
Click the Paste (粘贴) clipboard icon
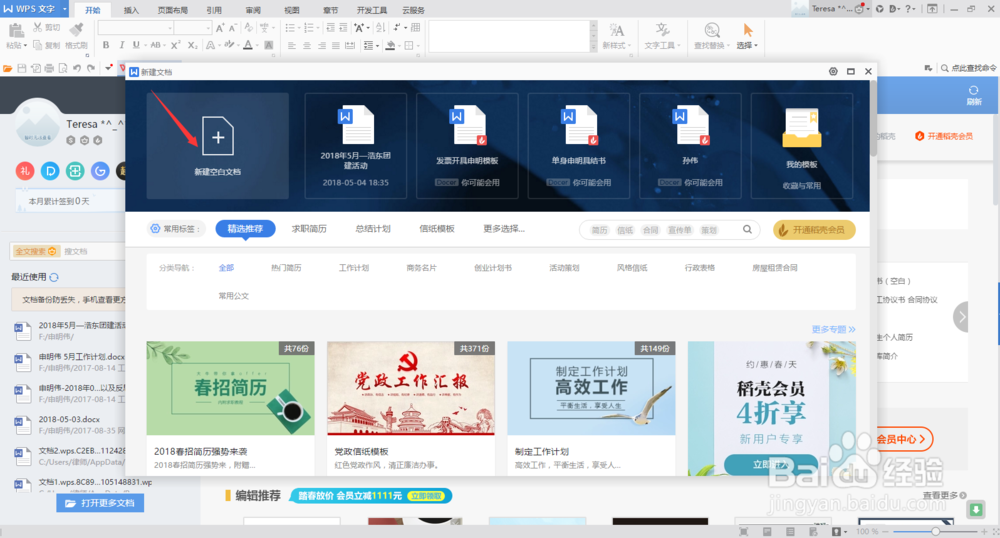tap(16, 29)
